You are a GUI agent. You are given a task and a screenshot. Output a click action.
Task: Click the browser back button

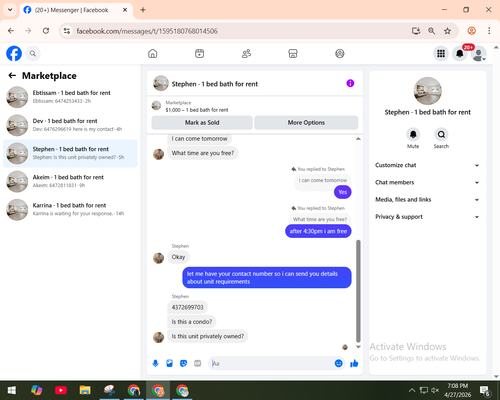[11, 31]
